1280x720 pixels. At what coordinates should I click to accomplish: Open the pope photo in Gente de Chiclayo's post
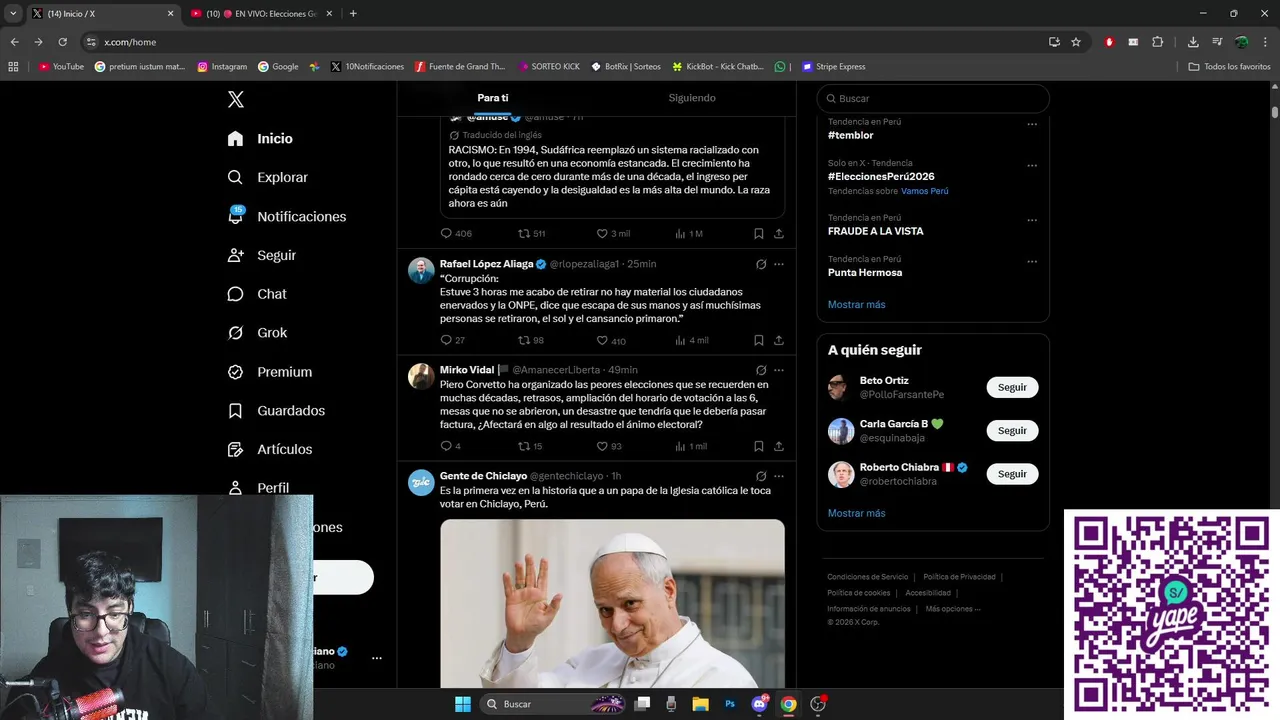612,603
